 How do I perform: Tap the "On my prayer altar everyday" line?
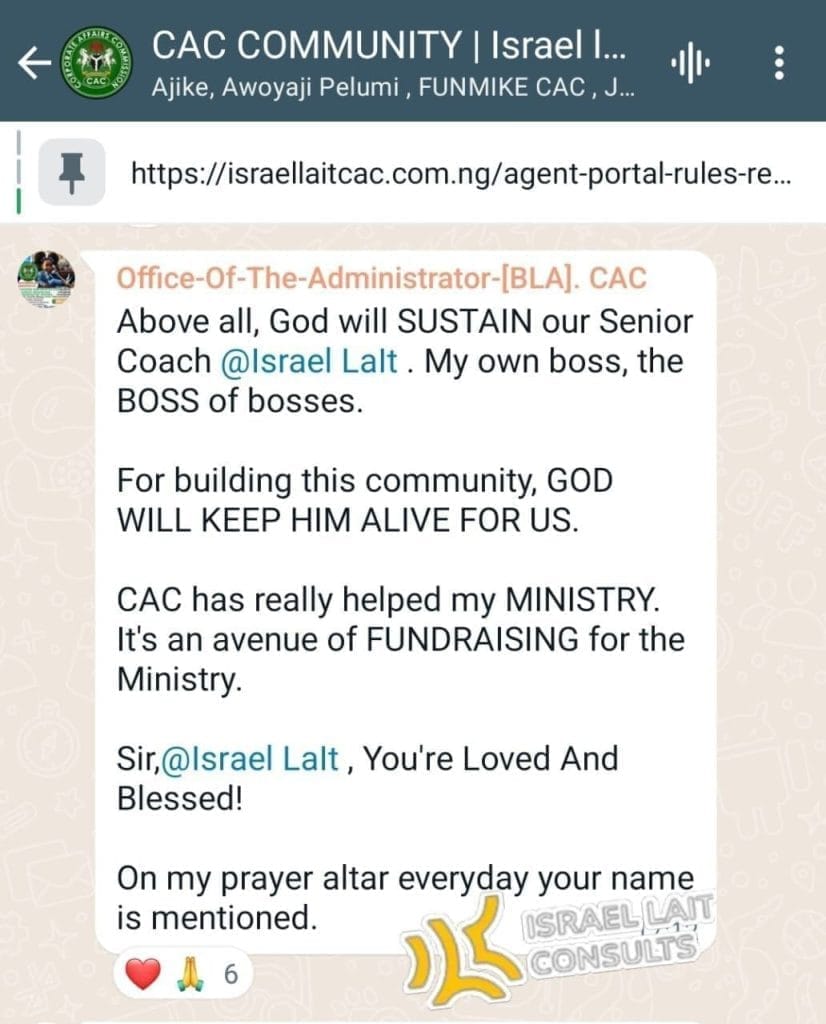click(404, 879)
